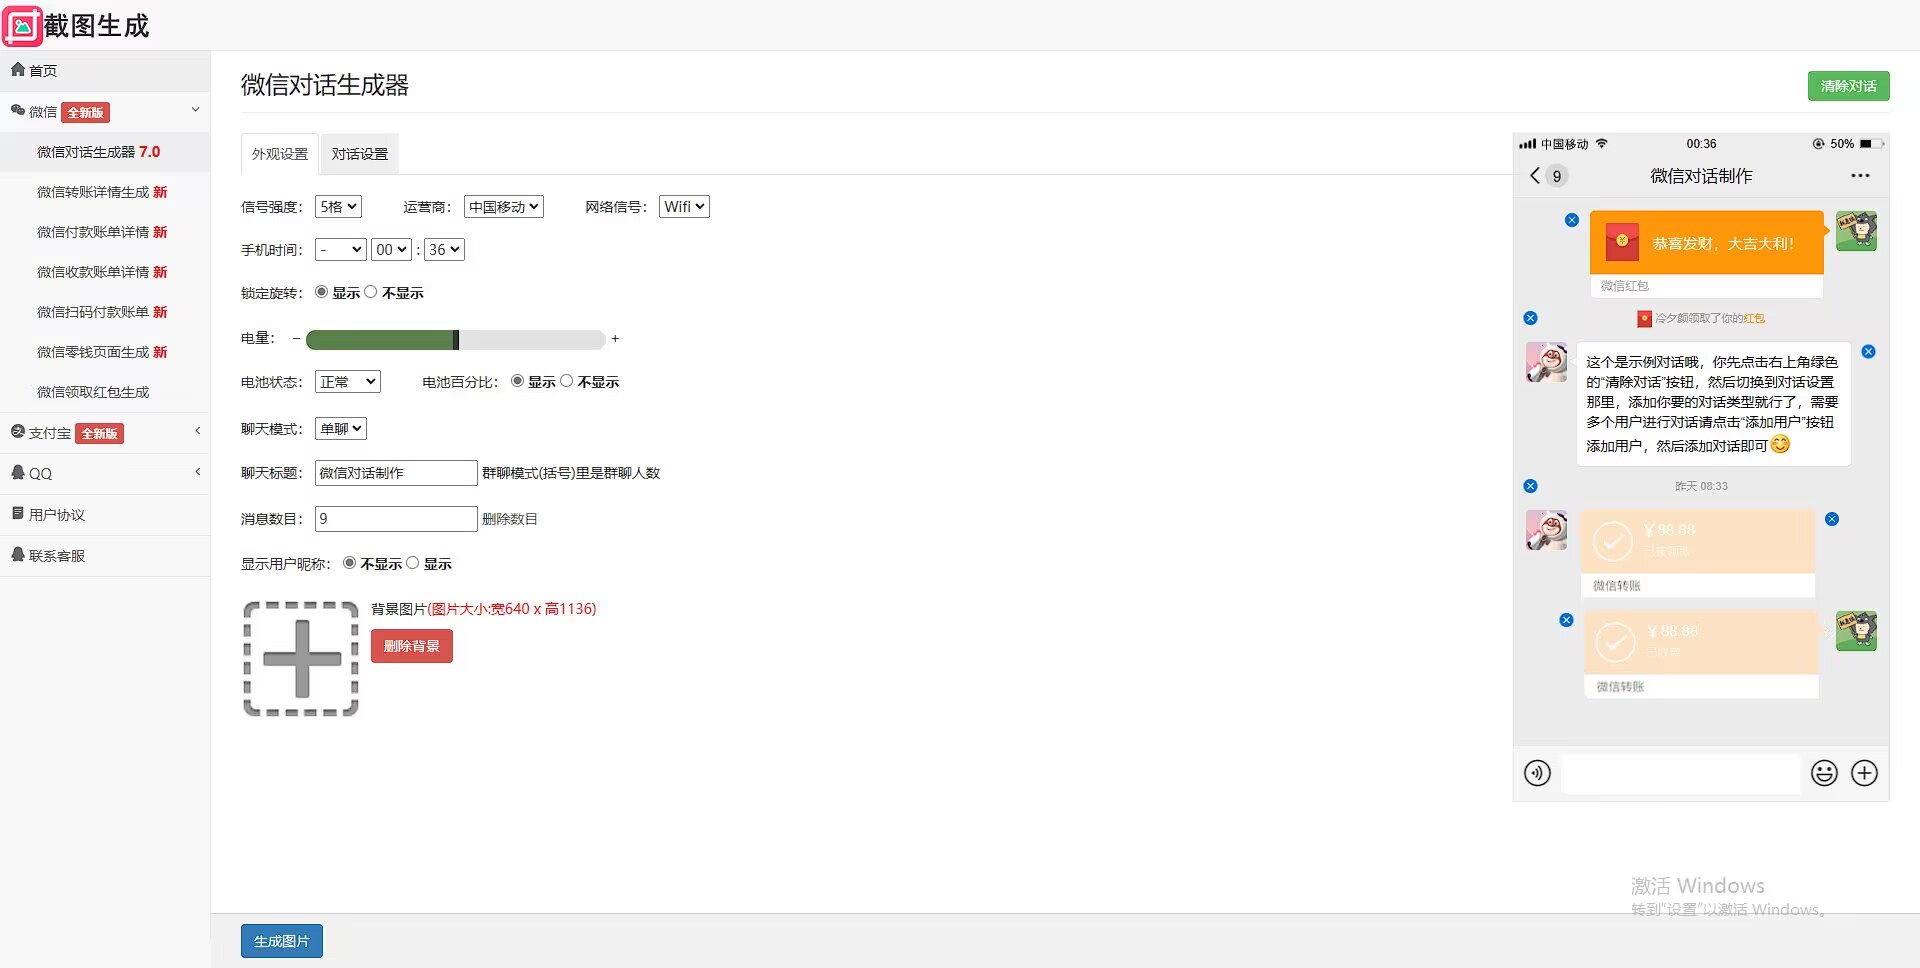Click the green avatar beside red packet

1856,231
